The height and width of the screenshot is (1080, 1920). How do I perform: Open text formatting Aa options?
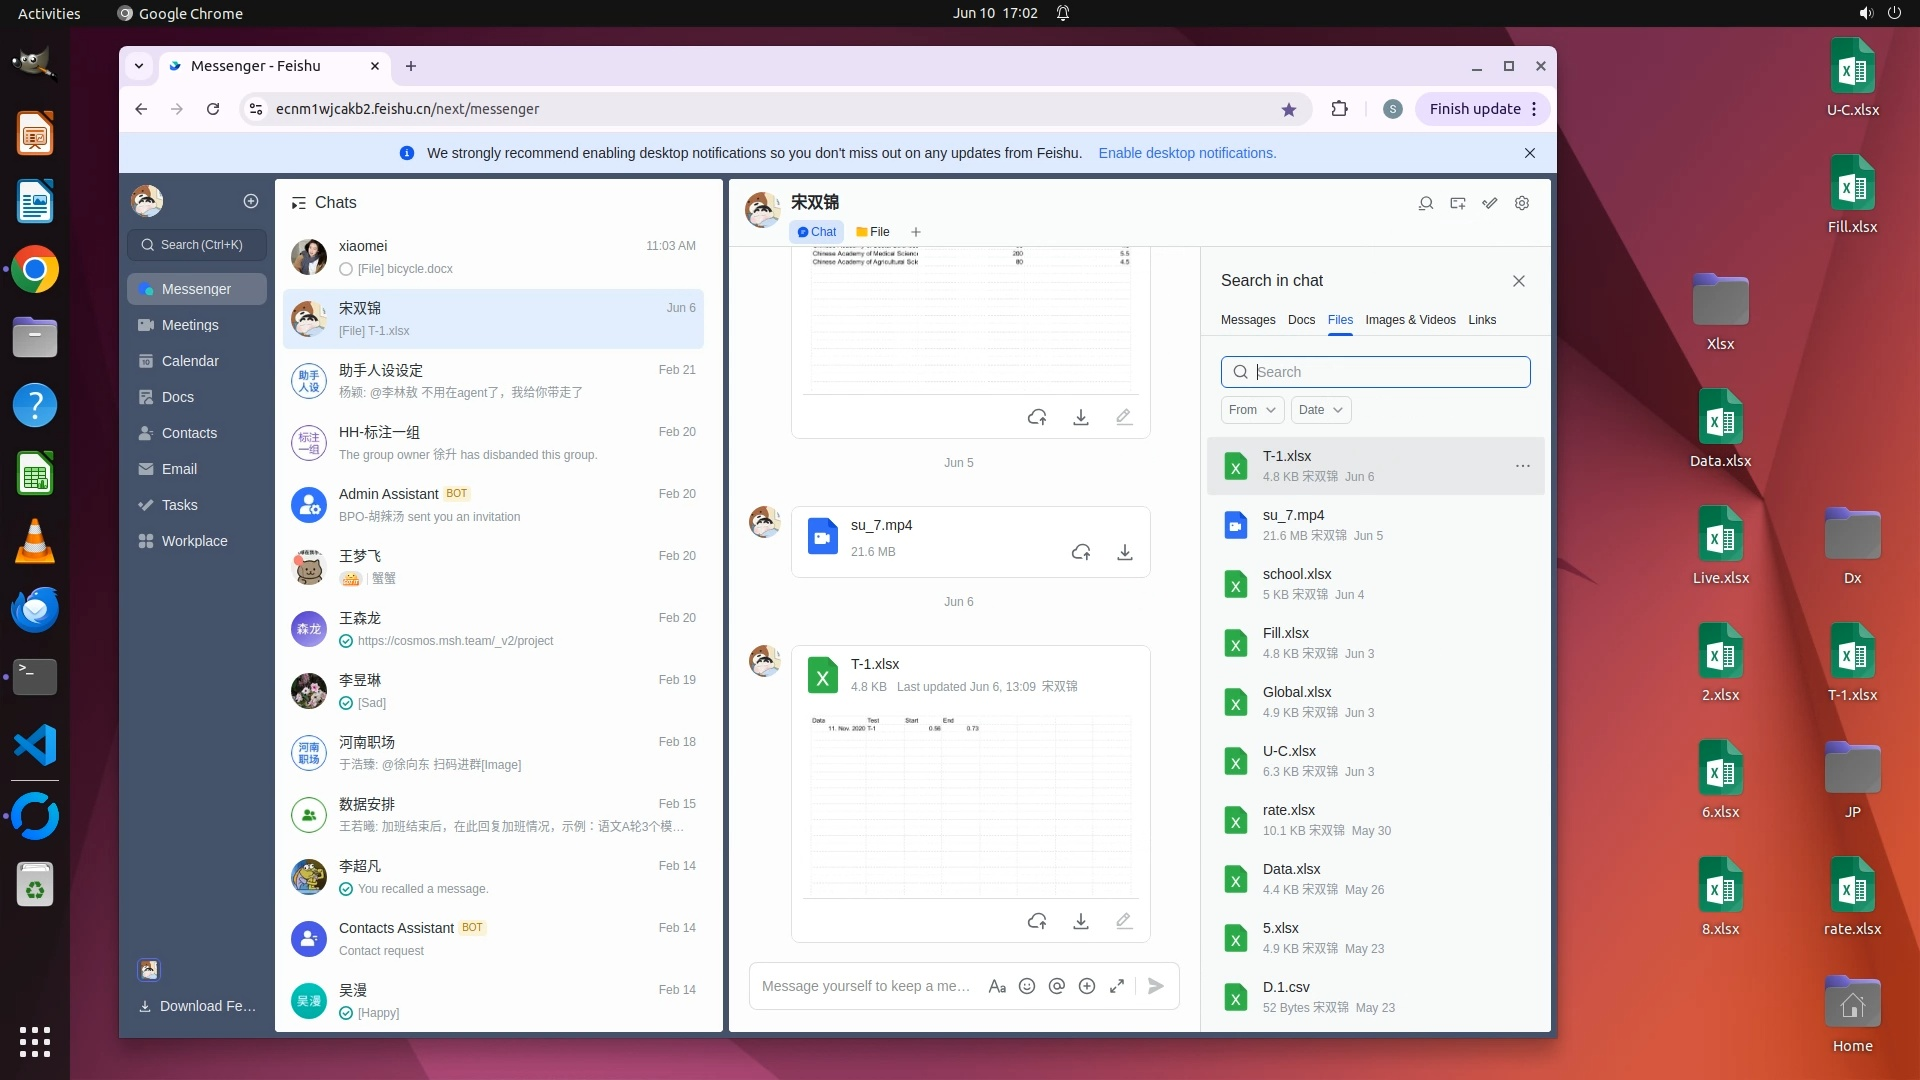click(996, 986)
